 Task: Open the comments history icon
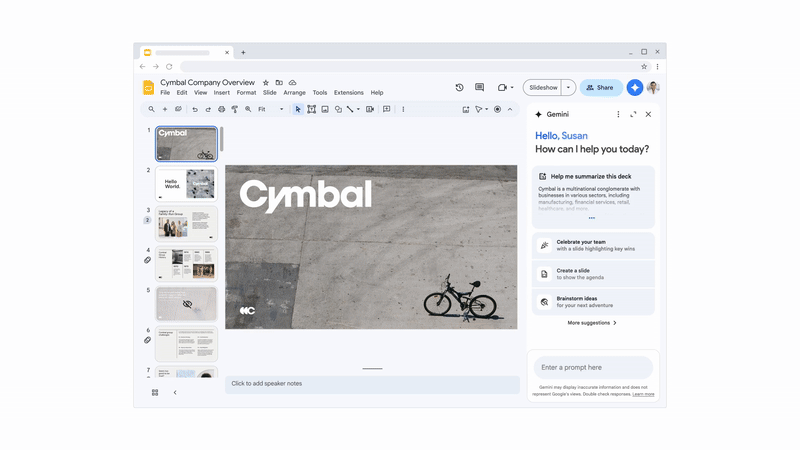(x=480, y=88)
